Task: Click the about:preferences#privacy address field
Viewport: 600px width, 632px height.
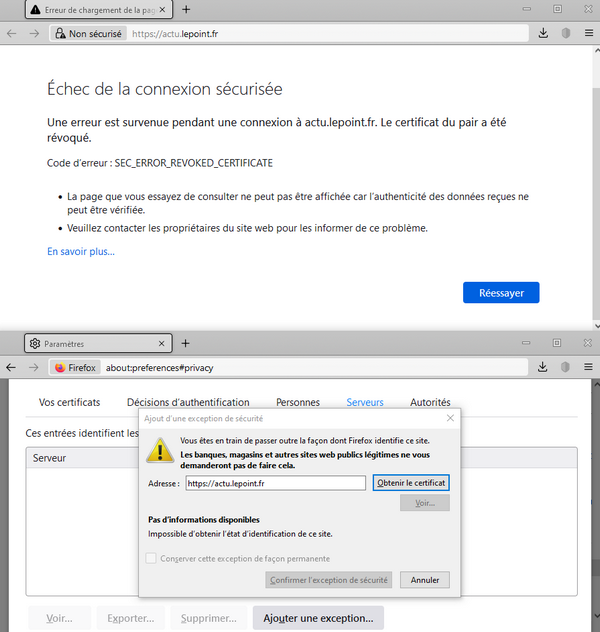Action: 314,367
